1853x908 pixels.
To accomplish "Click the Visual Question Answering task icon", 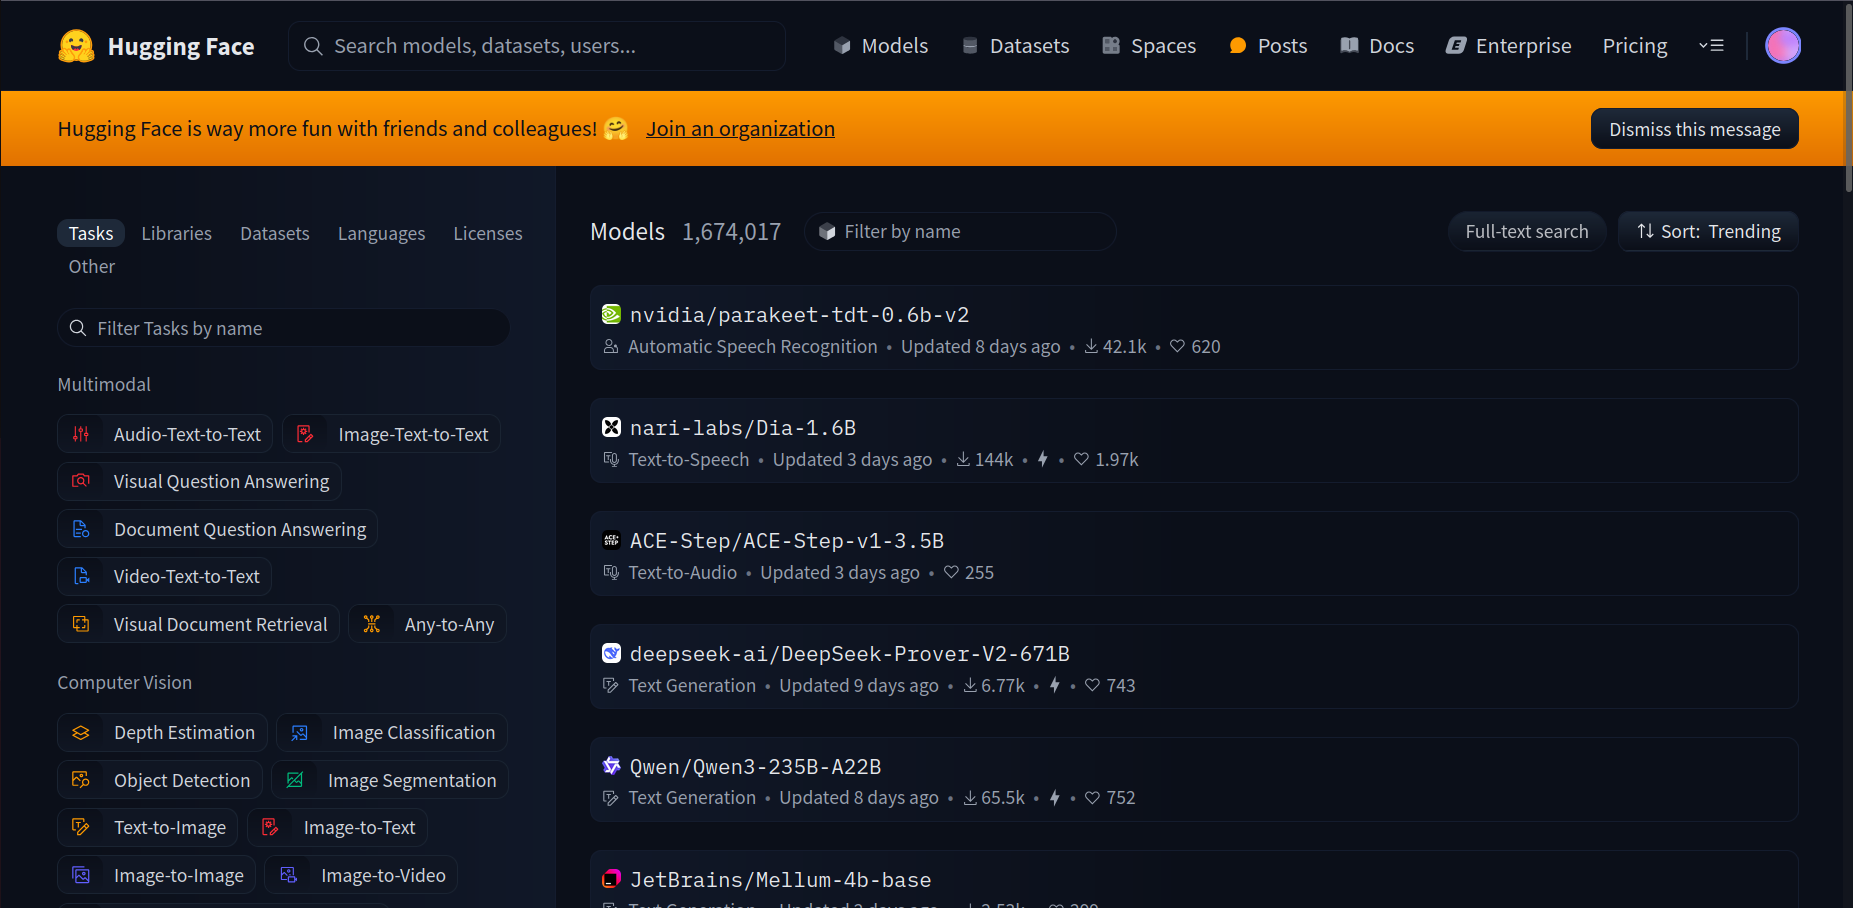I will [81, 481].
